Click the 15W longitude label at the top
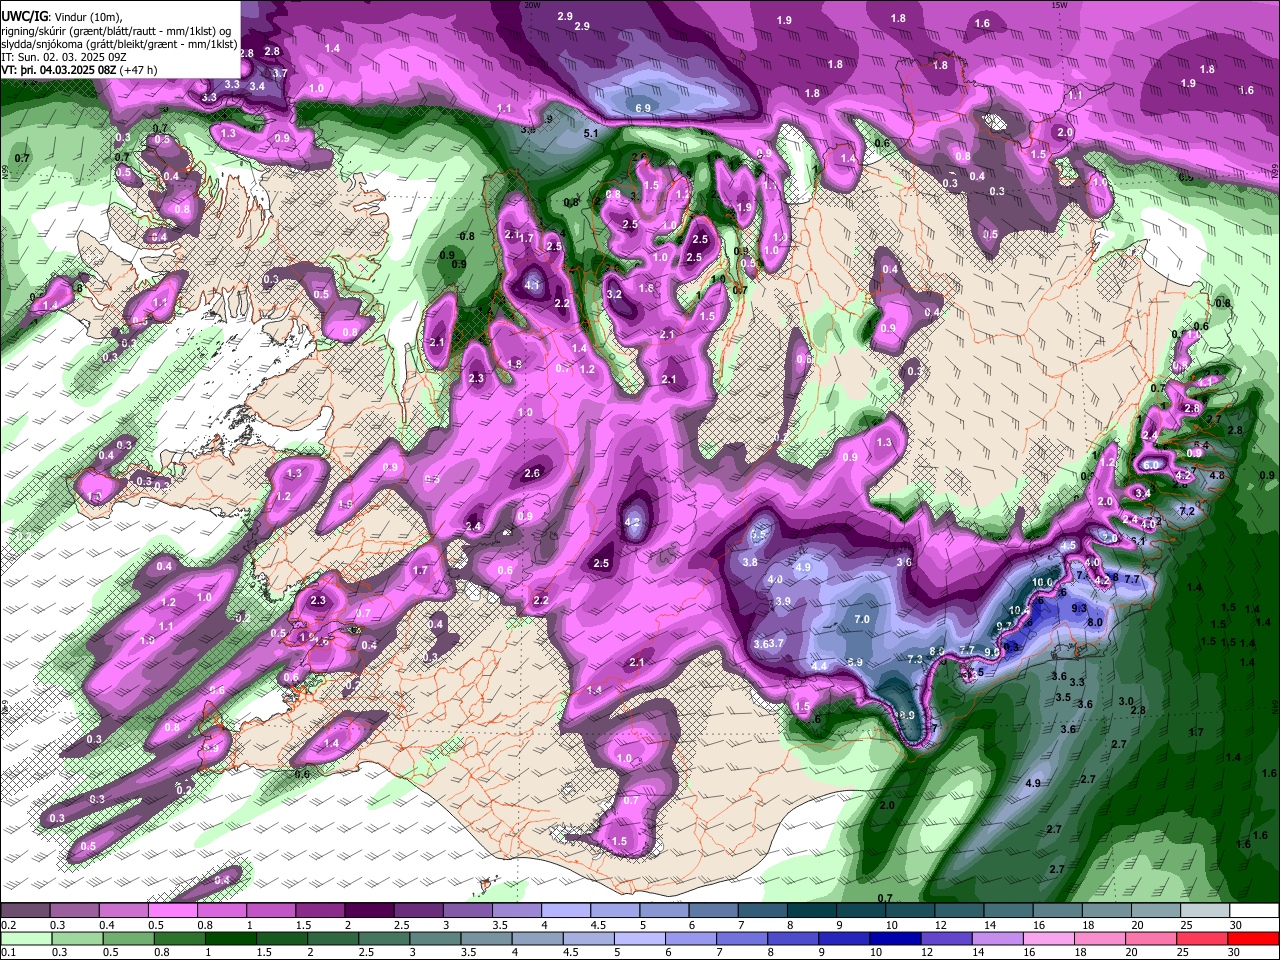Viewport: 1280px width, 960px height. tap(1059, 5)
